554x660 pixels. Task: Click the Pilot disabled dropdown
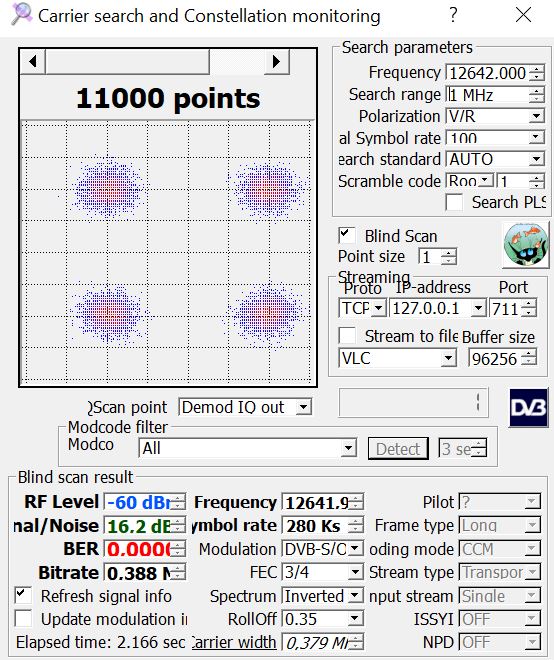coord(500,502)
